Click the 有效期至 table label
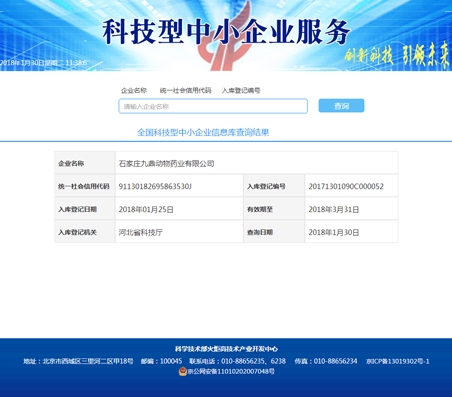Viewport: 452px width, 397px height. 260,209
